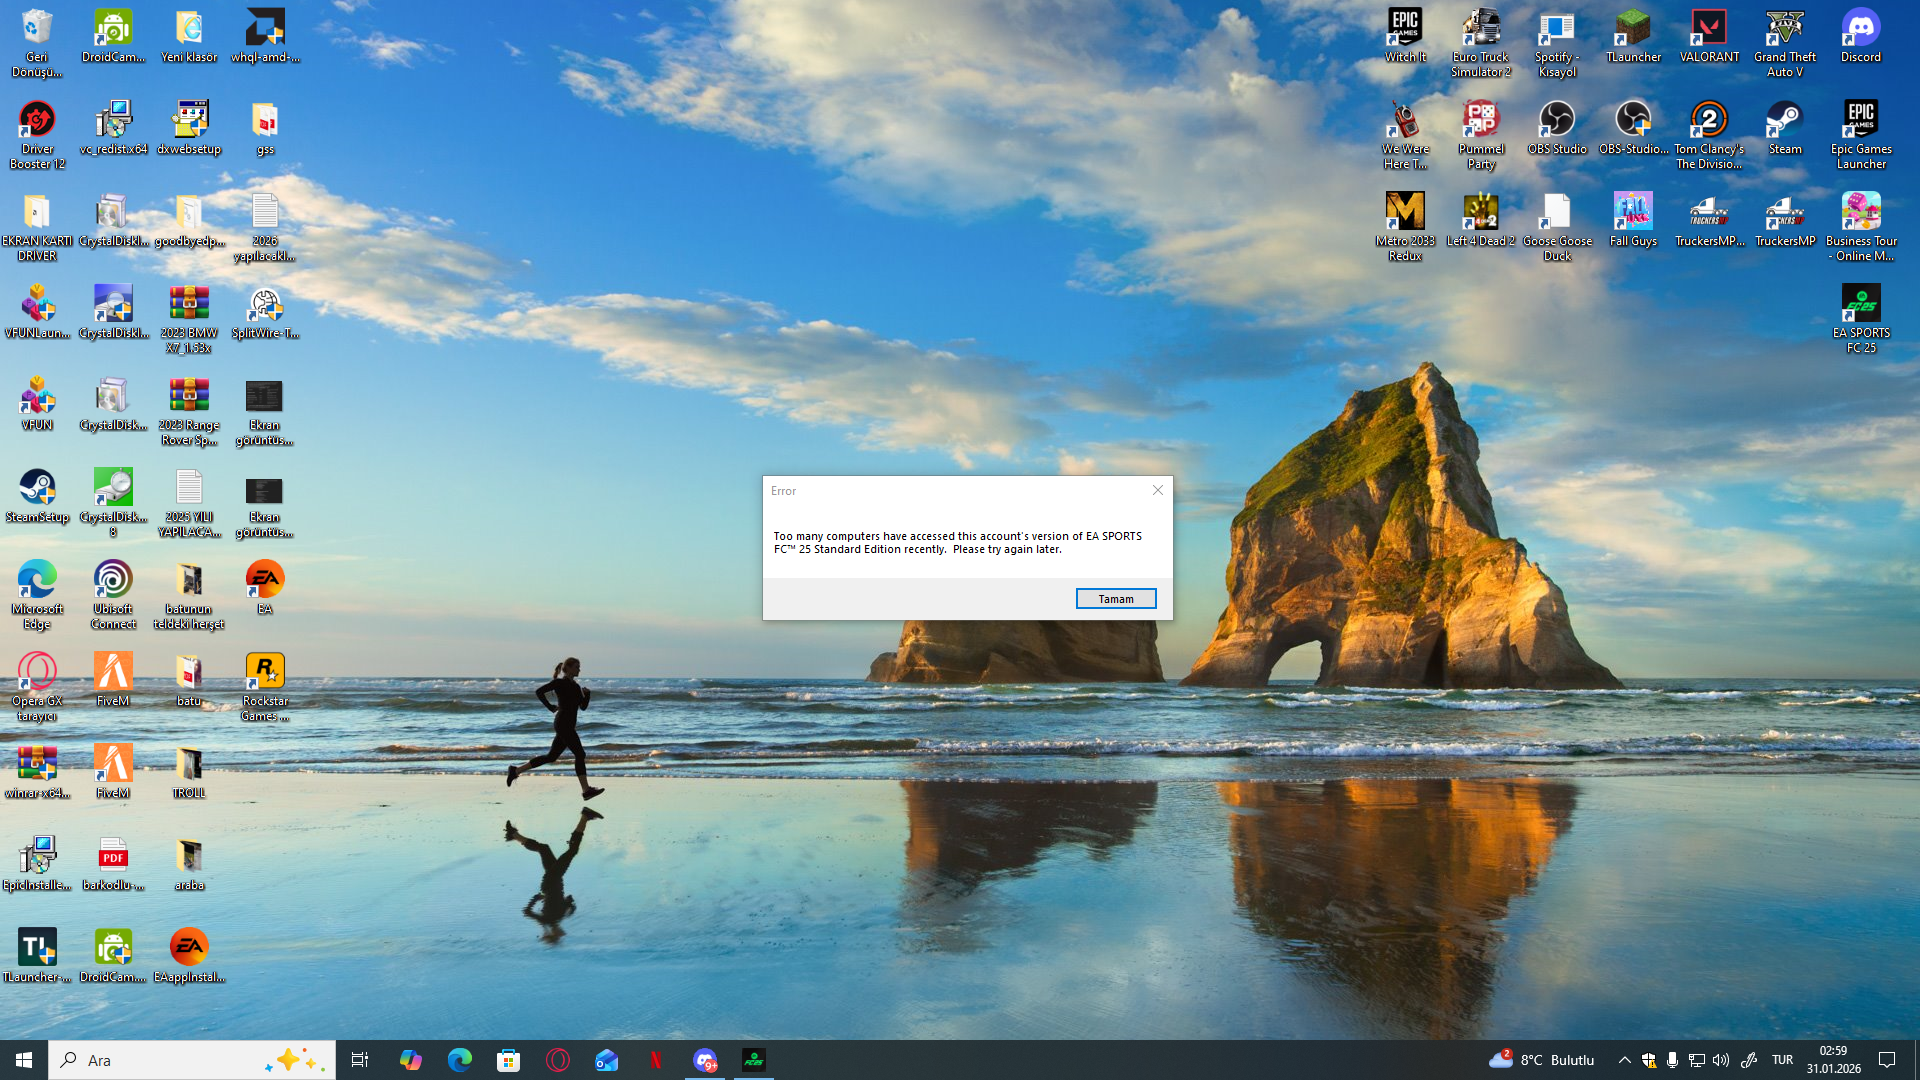
Task: Select the TLauncher Minecraft block icon
Action: 1633,37
